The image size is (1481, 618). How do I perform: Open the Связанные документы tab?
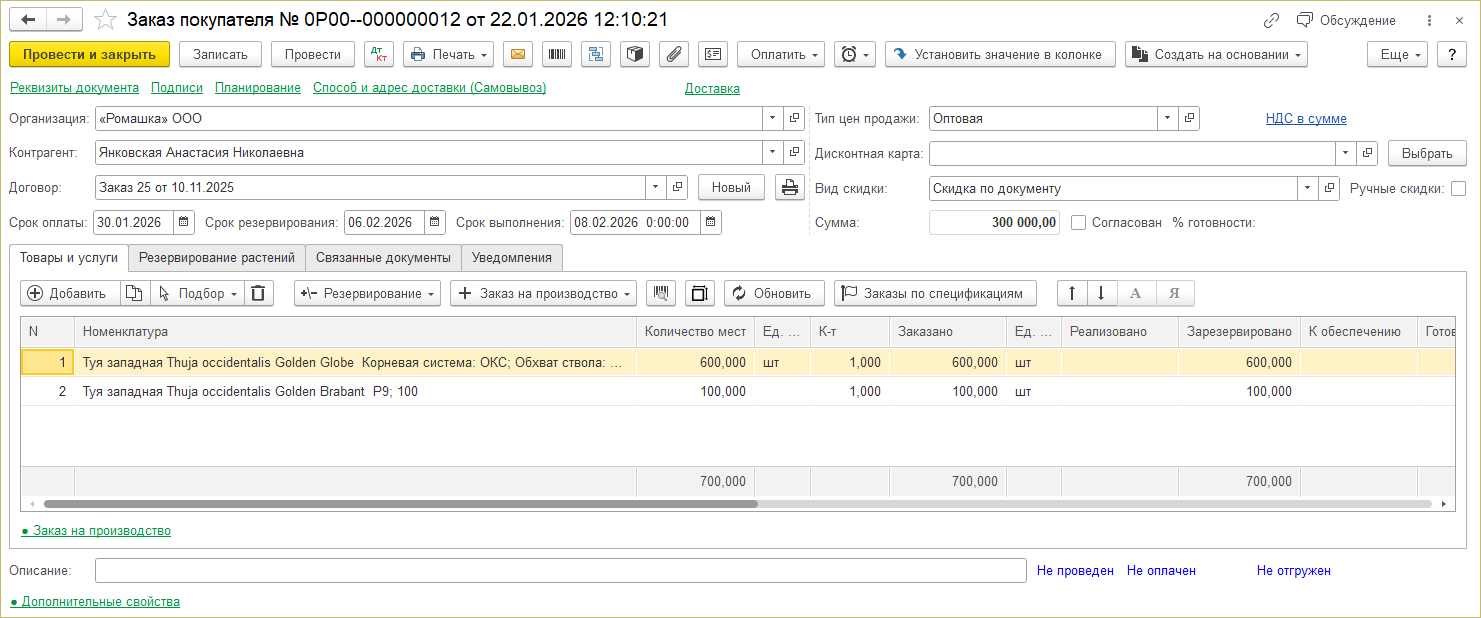383,257
